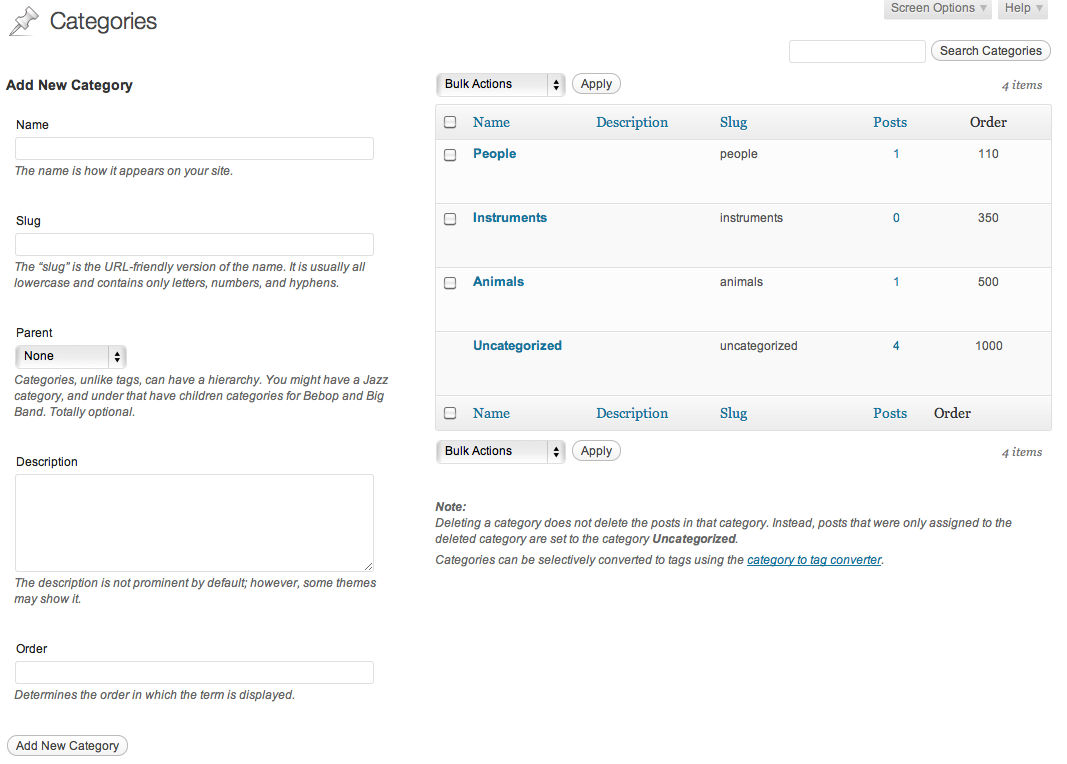The width and height of the screenshot is (1067, 764).
Task: Open the top Bulk Actions dropdown
Action: tap(500, 85)
